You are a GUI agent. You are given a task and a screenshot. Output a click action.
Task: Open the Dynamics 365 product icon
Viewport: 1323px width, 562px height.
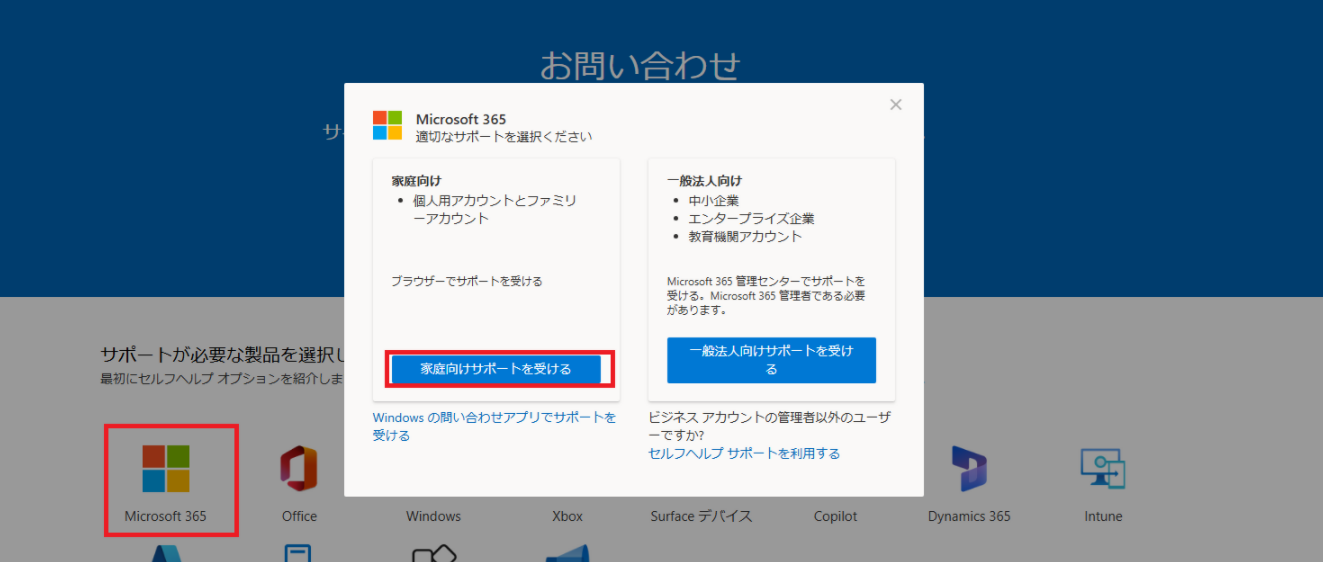pos(969,469)
